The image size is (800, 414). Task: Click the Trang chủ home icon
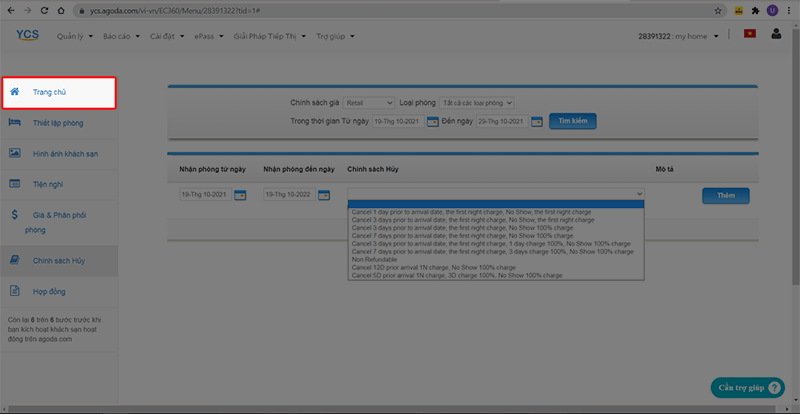click(x=15, y=92)
